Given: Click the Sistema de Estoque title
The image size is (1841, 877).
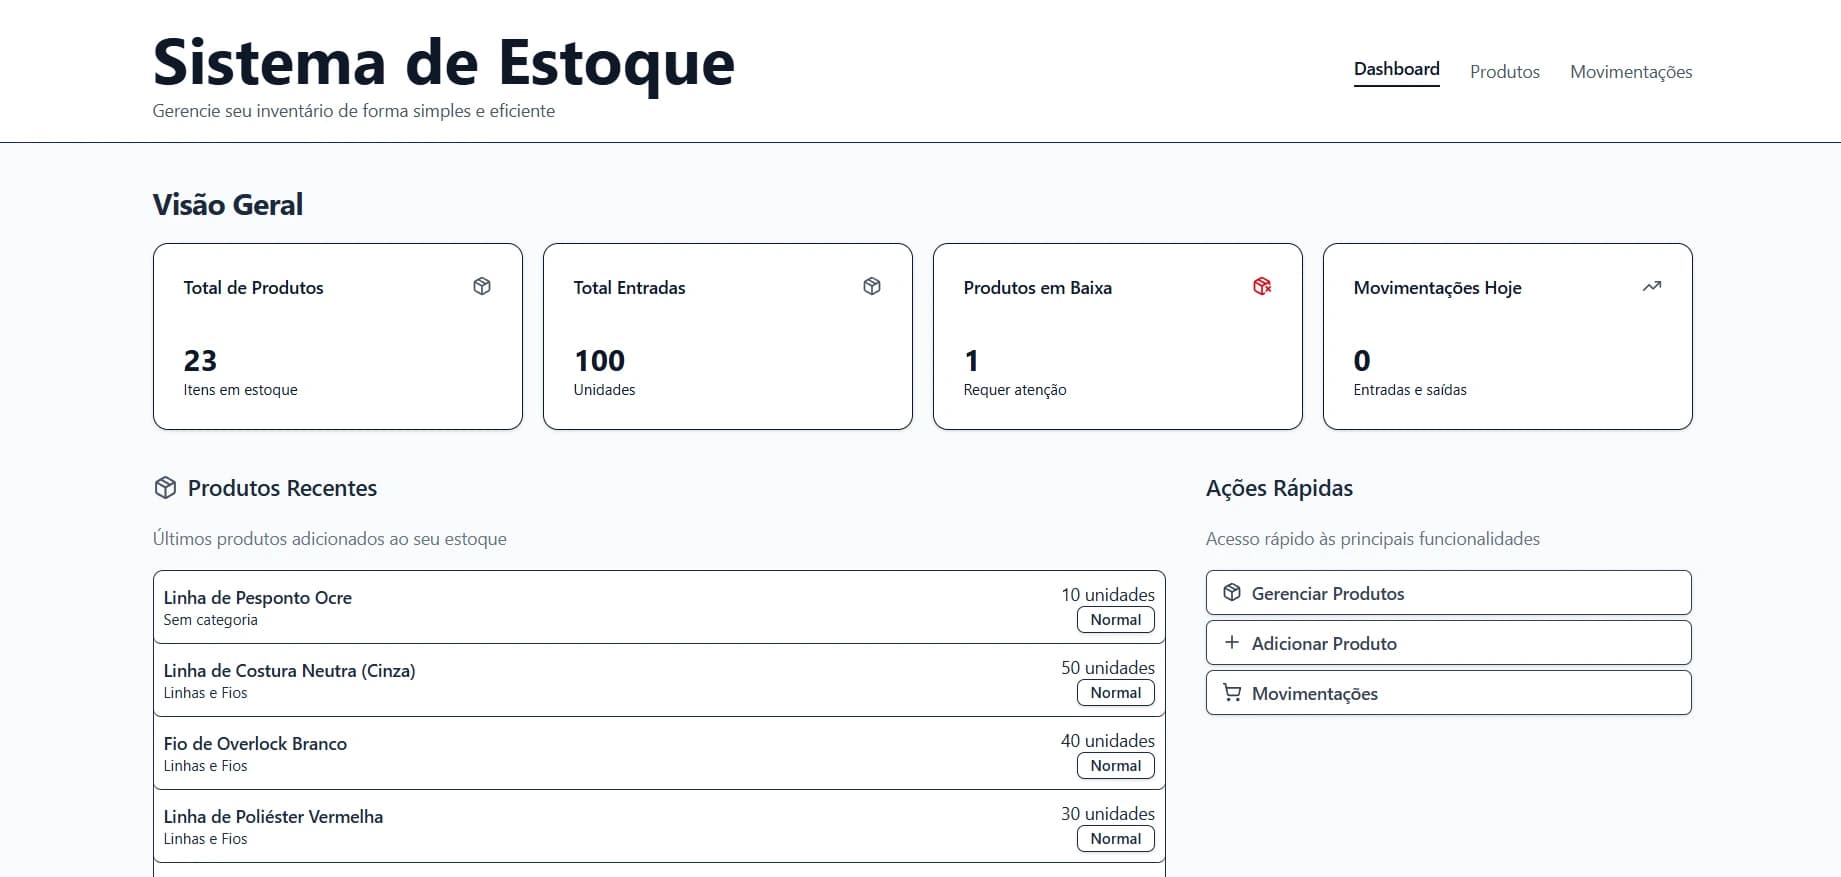Looking at the screenshot, I should tap(444, 62).
